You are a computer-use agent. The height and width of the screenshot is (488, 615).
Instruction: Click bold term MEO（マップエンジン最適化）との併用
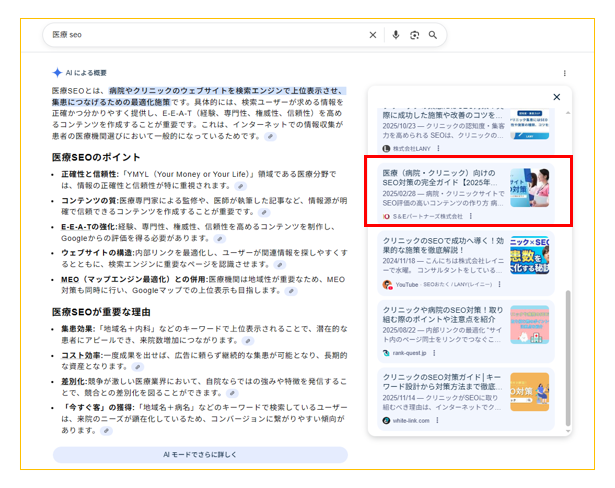pos(133,280)
